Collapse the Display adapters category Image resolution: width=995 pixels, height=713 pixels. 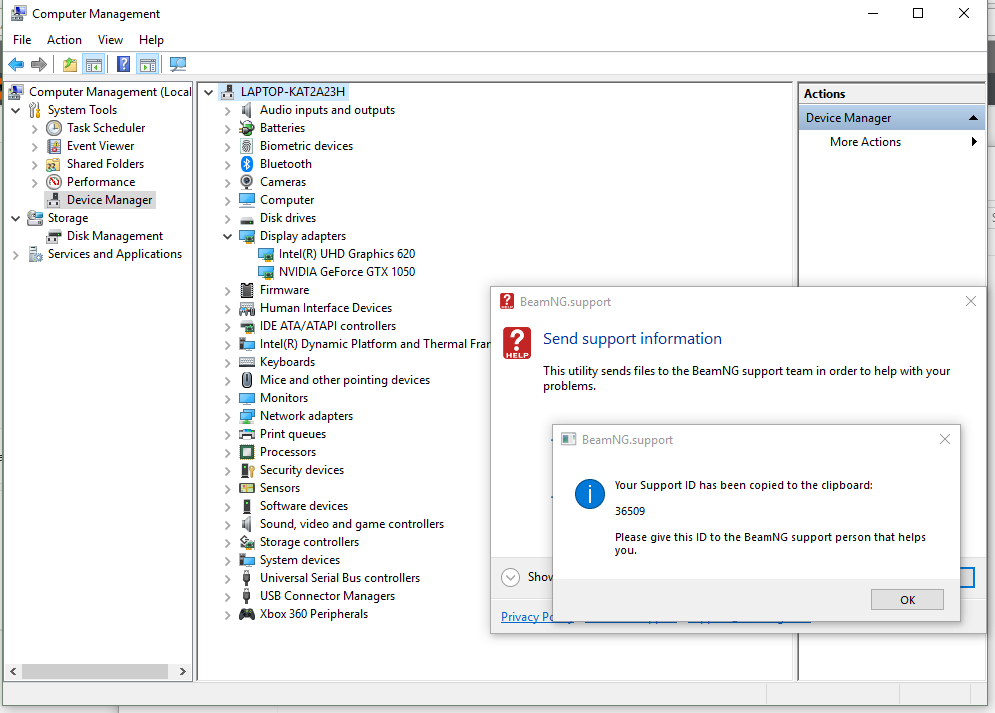[227, 236]
